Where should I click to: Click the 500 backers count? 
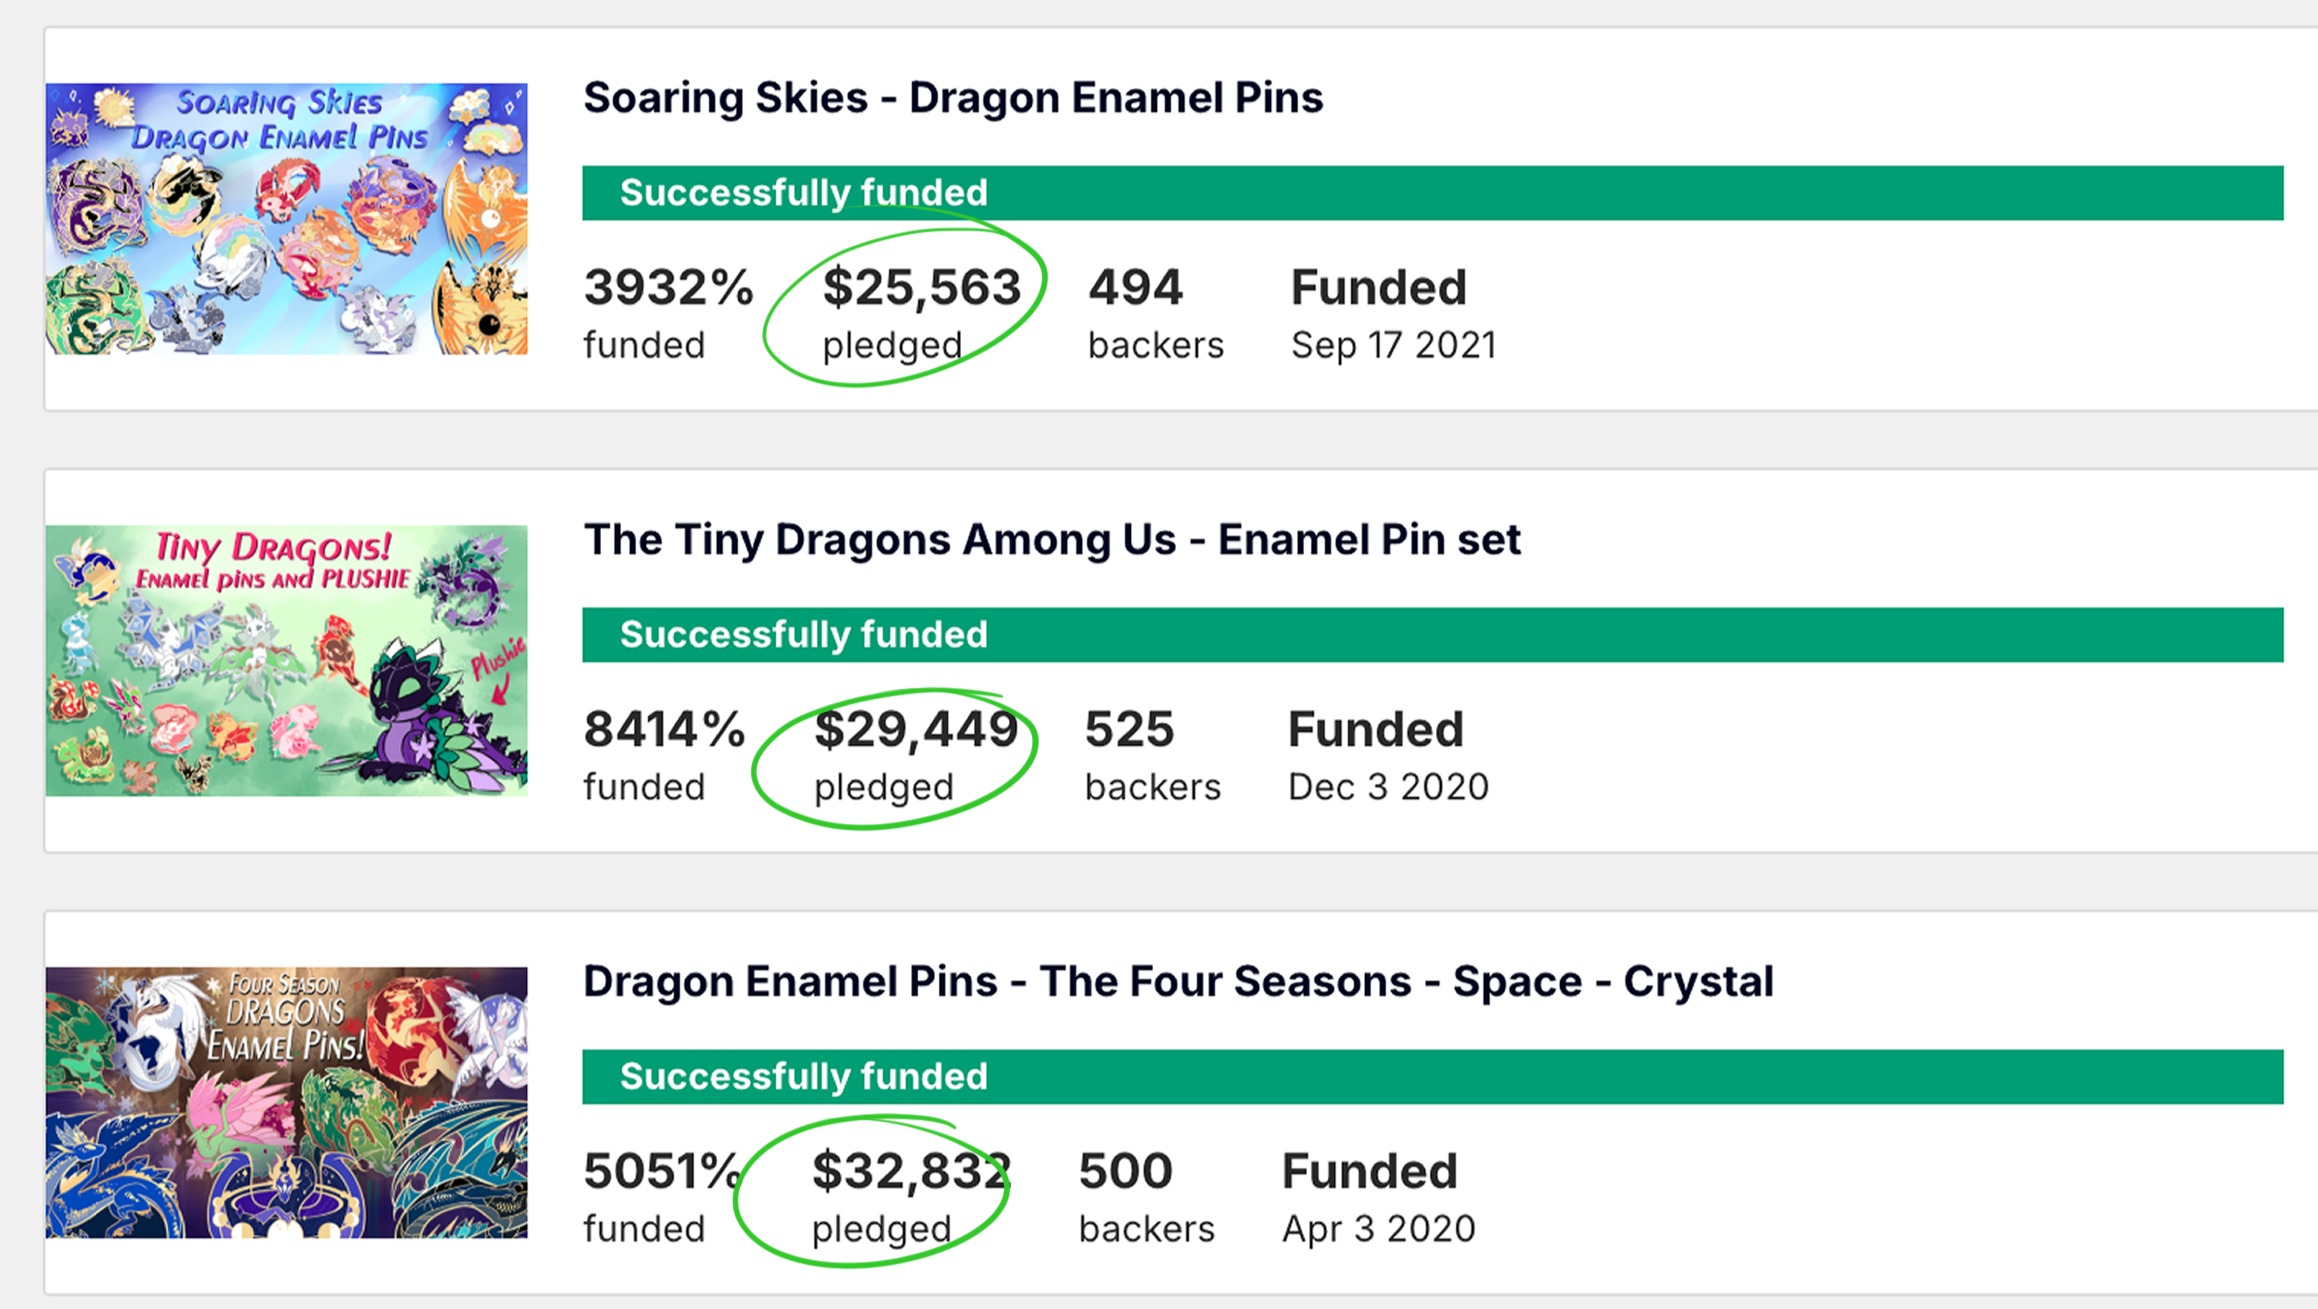pos(1126,1172)
